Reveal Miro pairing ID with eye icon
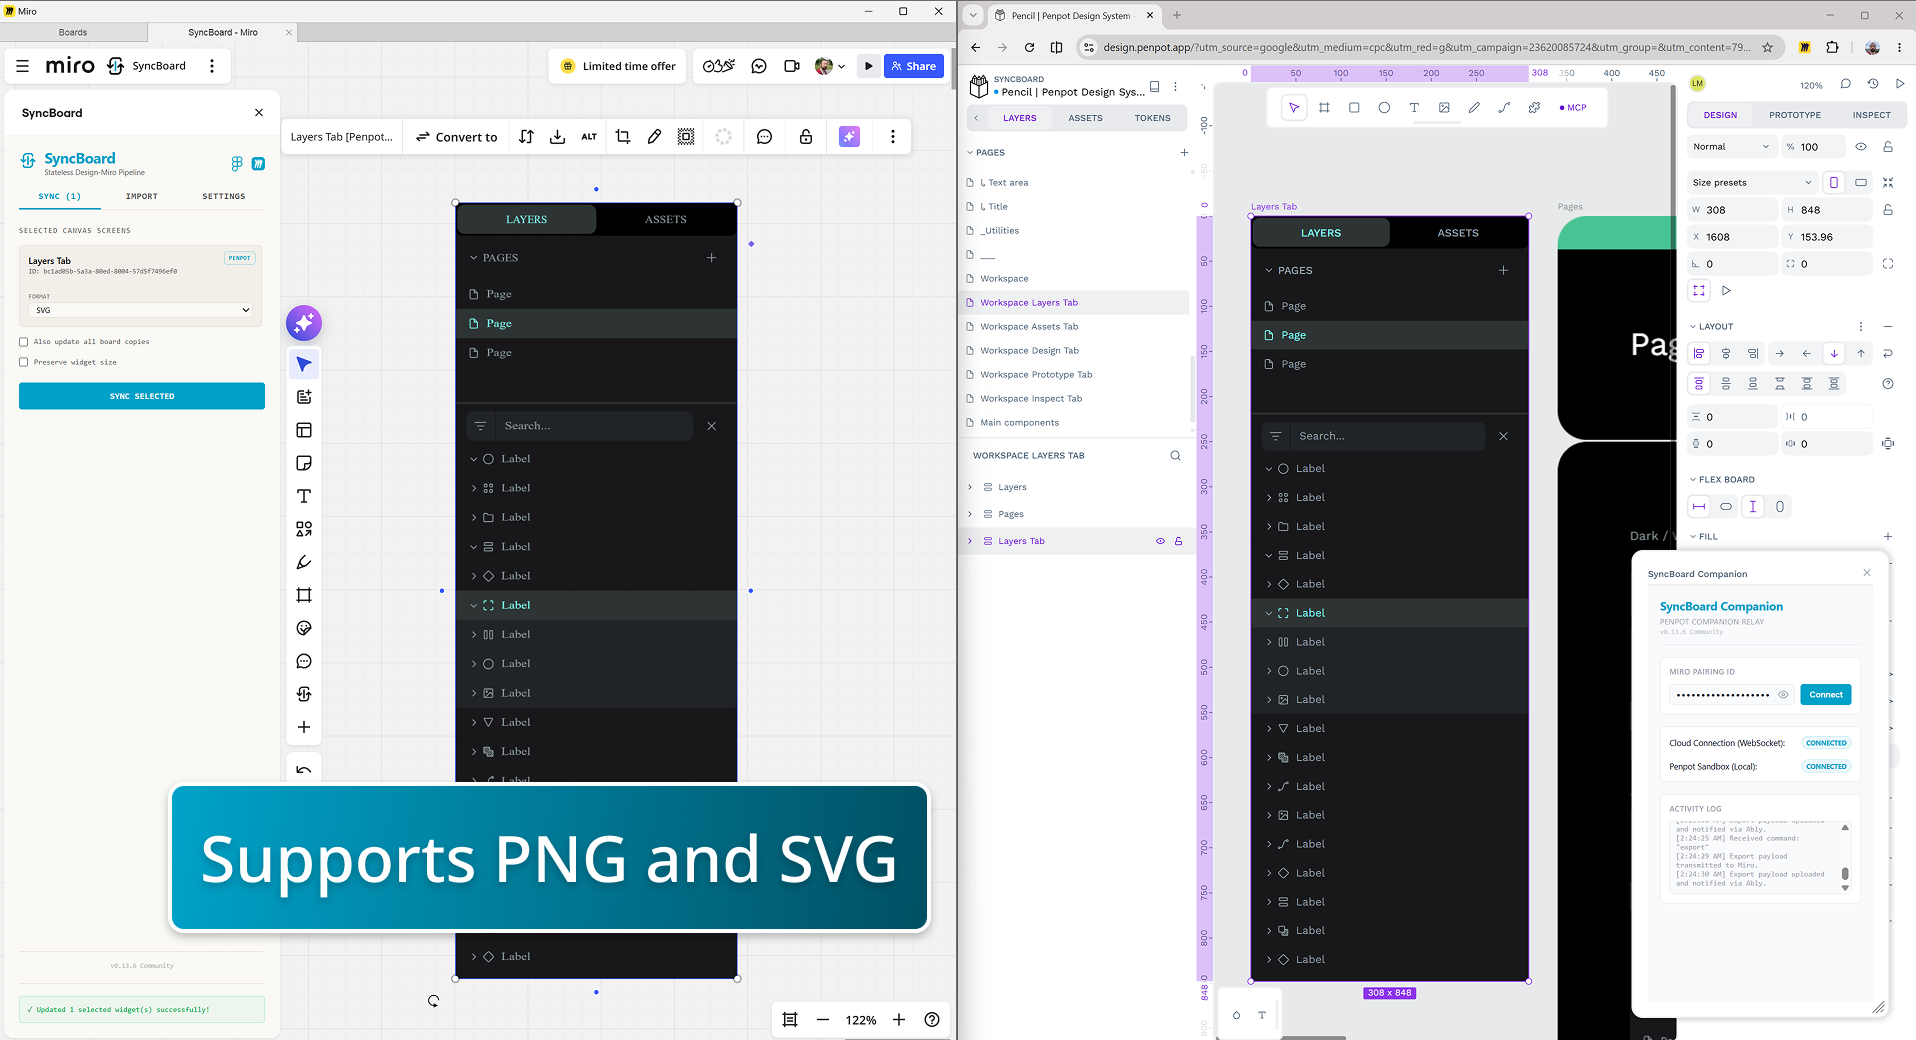Screen dimensions: 1916x1040 [1783, 695]
